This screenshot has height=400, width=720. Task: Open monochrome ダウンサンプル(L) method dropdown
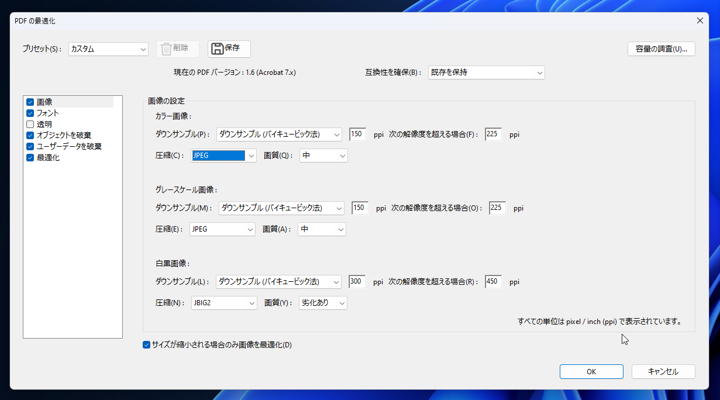tap(278, 282)
